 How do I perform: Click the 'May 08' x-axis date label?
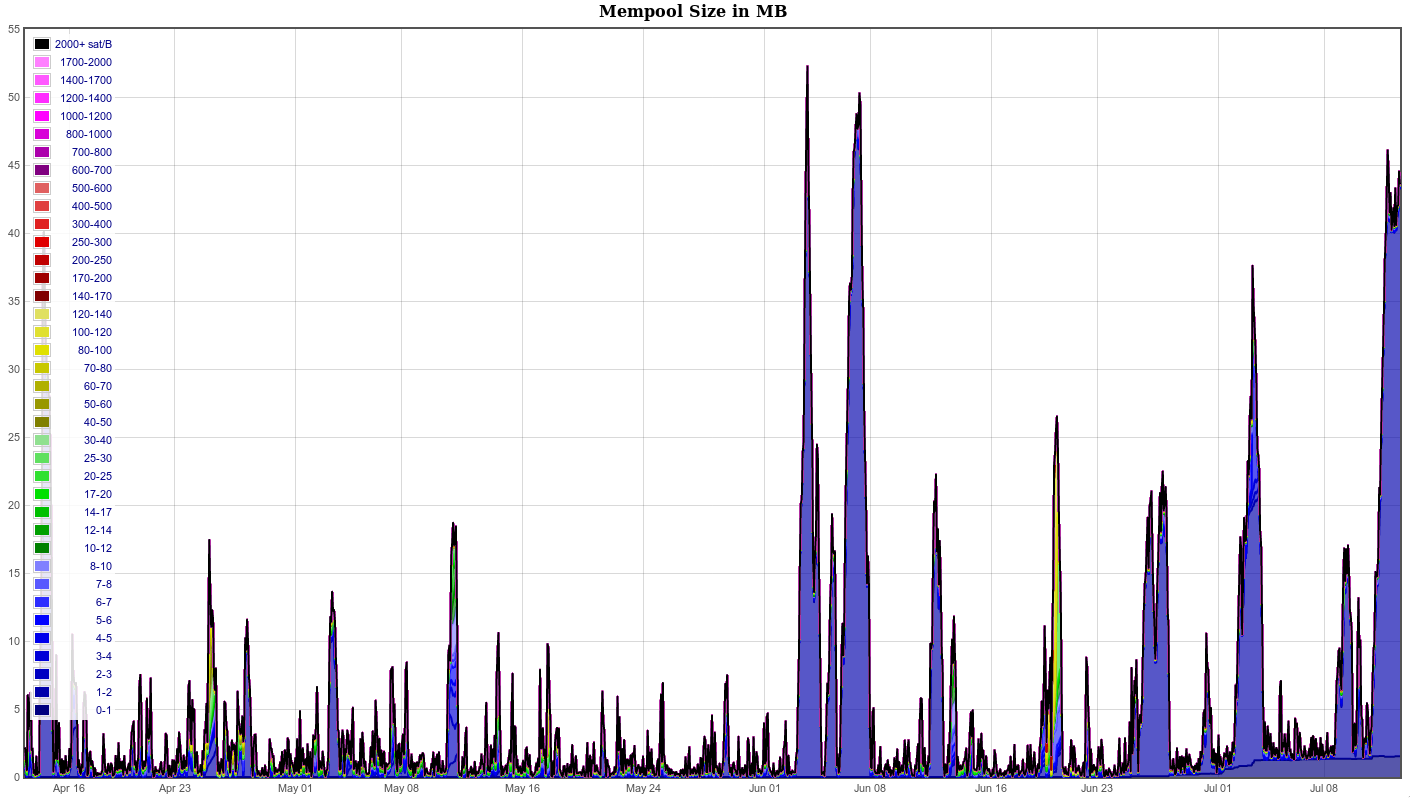pos(401,788)
